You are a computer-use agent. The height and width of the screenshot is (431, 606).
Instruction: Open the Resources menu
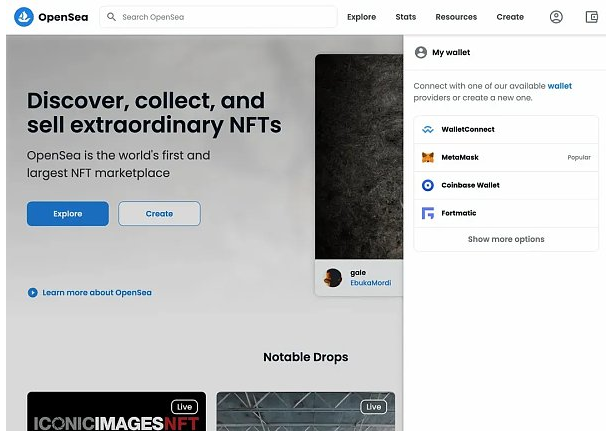[x=456, y=17]
